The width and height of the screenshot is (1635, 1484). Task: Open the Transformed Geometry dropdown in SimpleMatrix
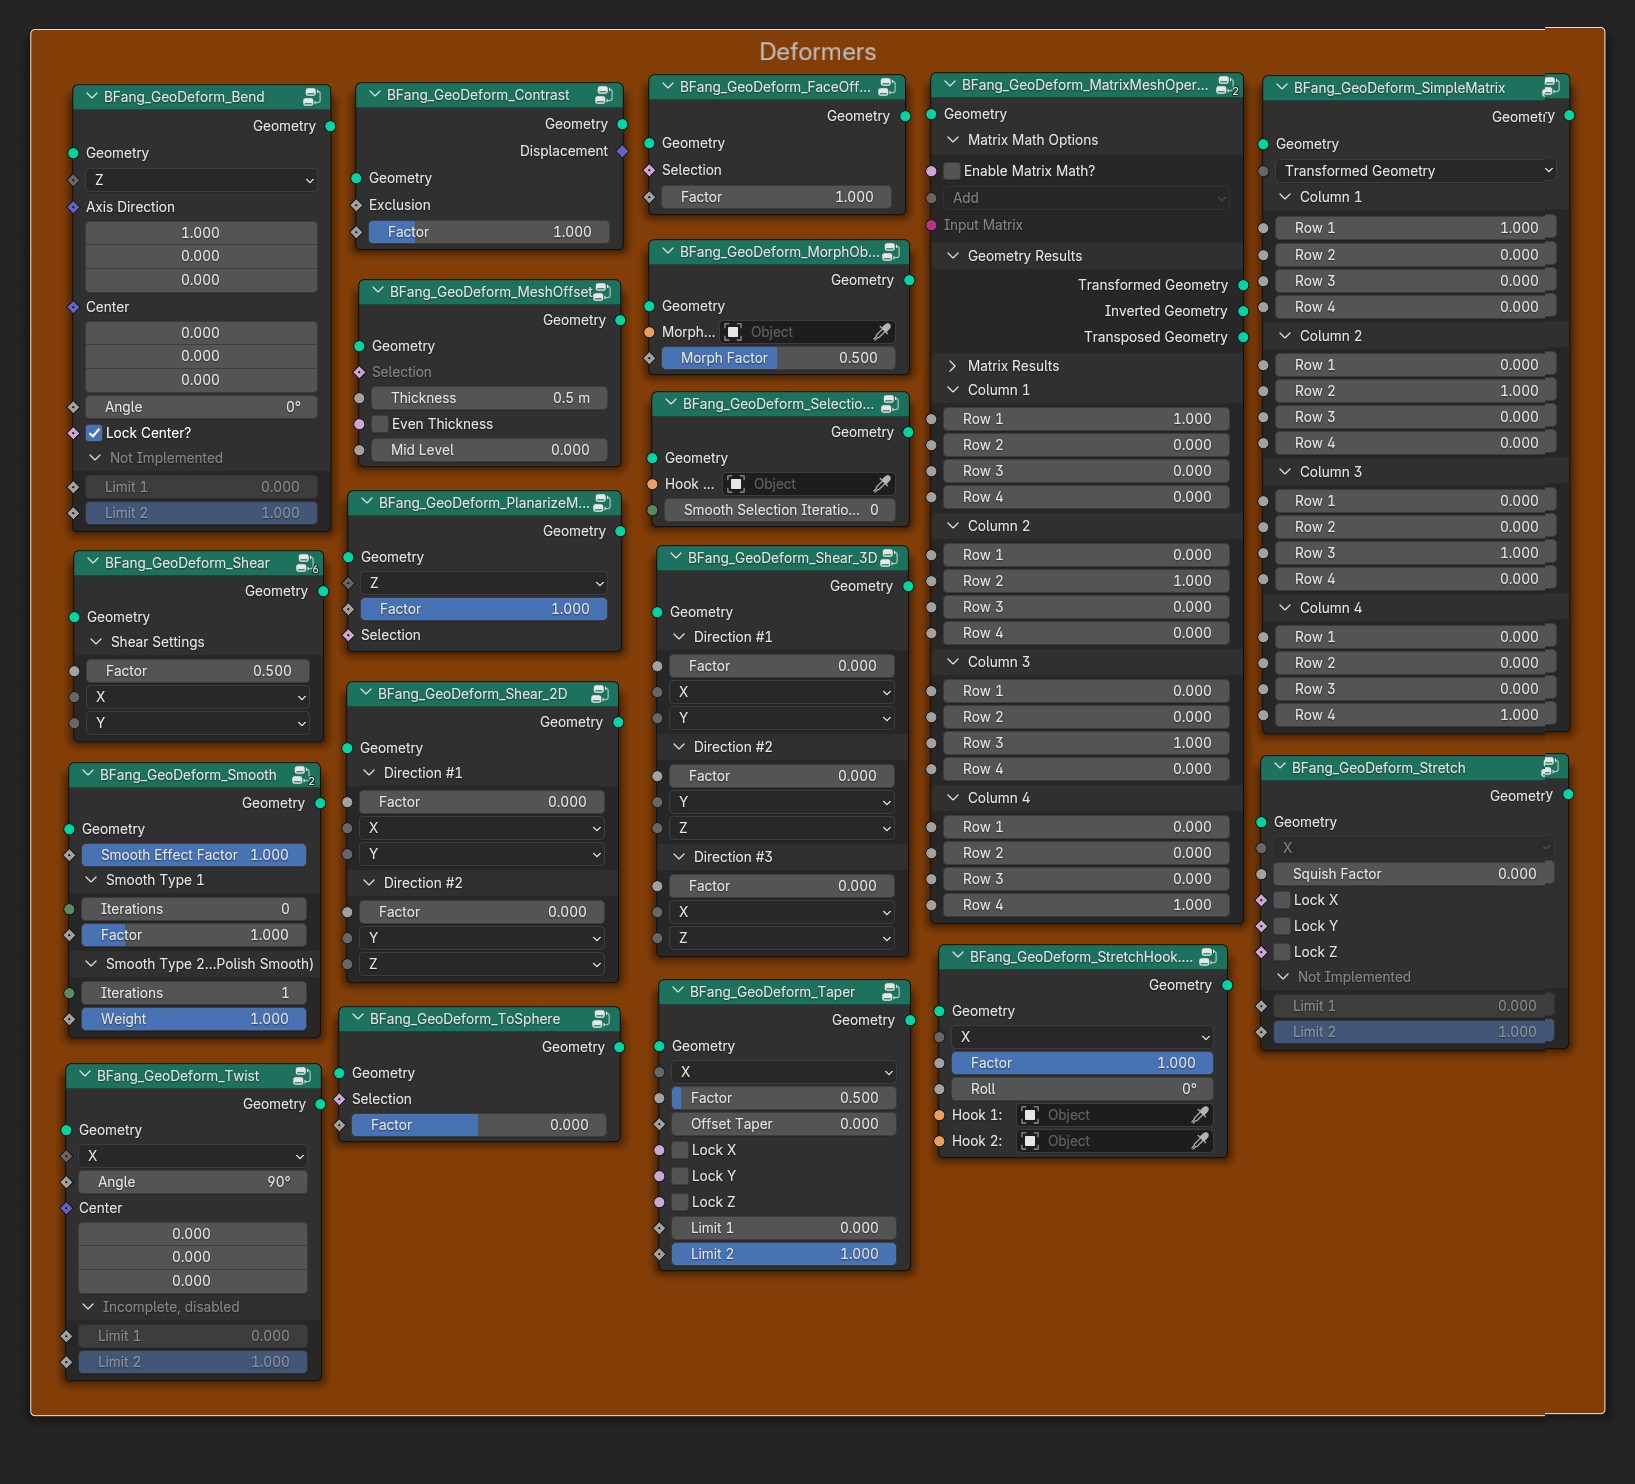[x=1415, y=171]
